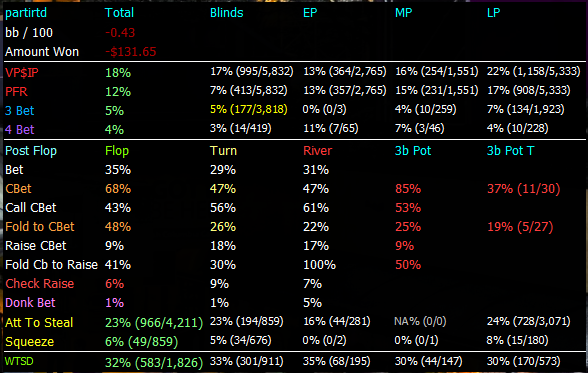The width and height of the screenshot is (588, 373).
Task: Click the 4 Bet stat label
Action: (x=20, y=130)
